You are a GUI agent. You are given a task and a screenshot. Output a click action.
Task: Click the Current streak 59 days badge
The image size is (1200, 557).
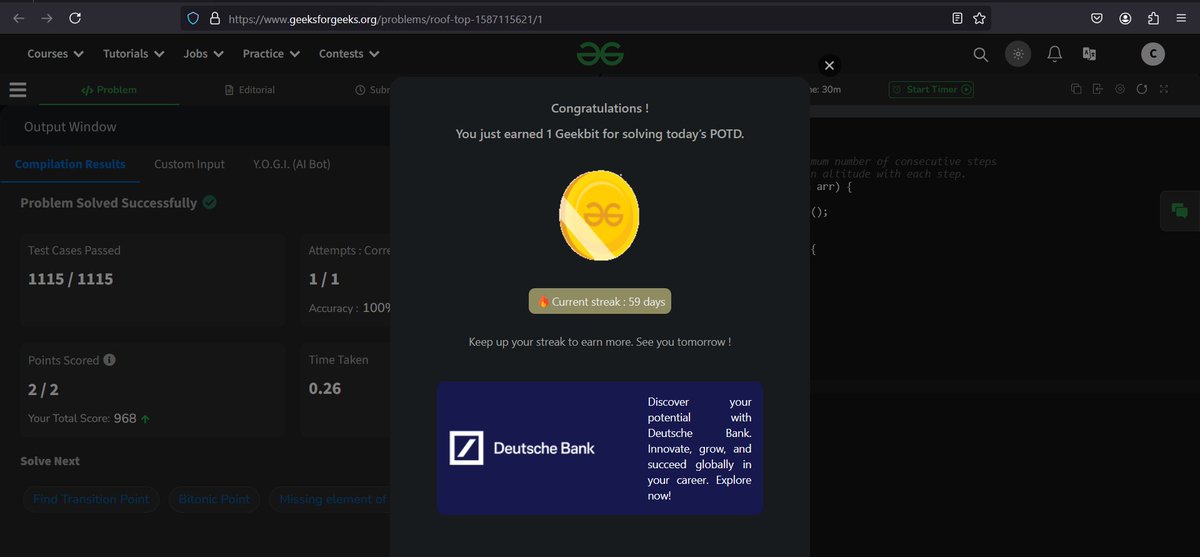[600, 301]
